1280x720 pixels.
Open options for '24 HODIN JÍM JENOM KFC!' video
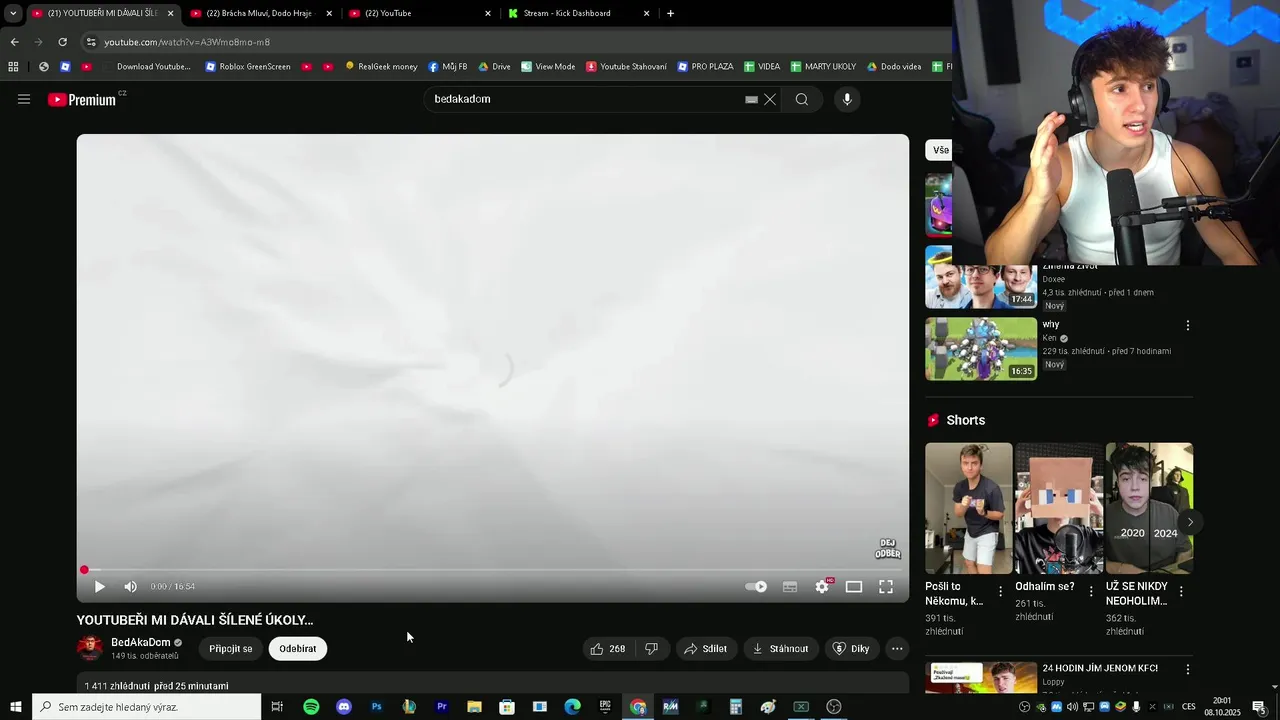point(1188,669)
